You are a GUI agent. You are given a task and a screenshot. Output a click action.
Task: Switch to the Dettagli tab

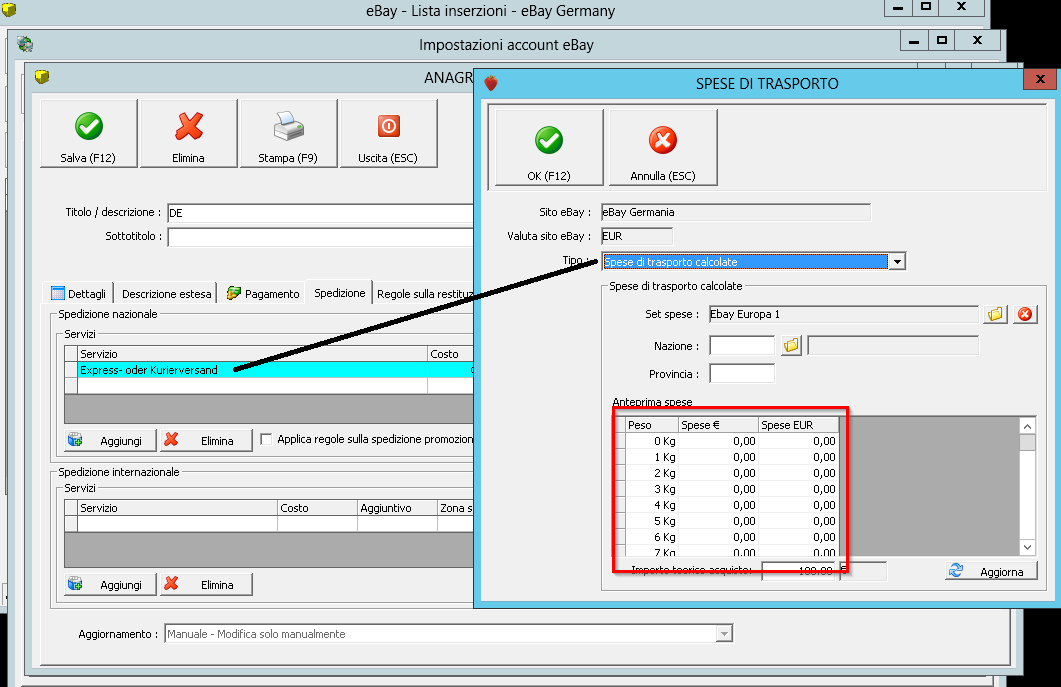(x=79, y=294)
